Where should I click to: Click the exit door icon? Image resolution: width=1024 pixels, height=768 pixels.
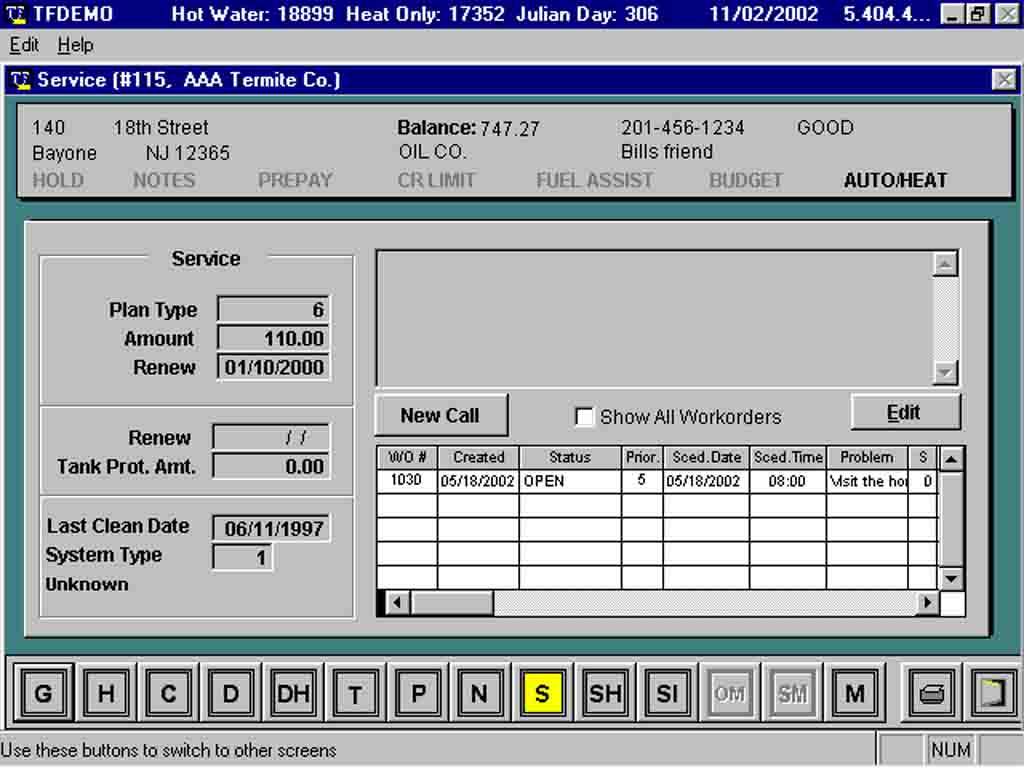pyautogui.click(x=992, y=693)
